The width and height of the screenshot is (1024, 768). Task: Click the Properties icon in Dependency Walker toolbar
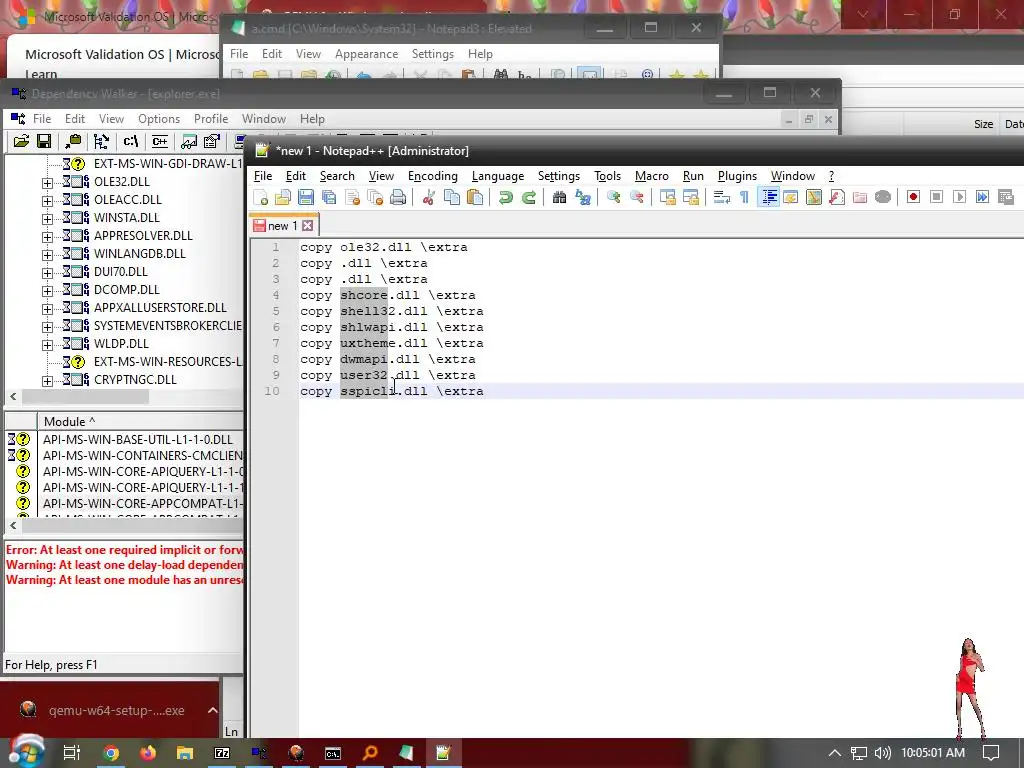(x=212, y=141)
